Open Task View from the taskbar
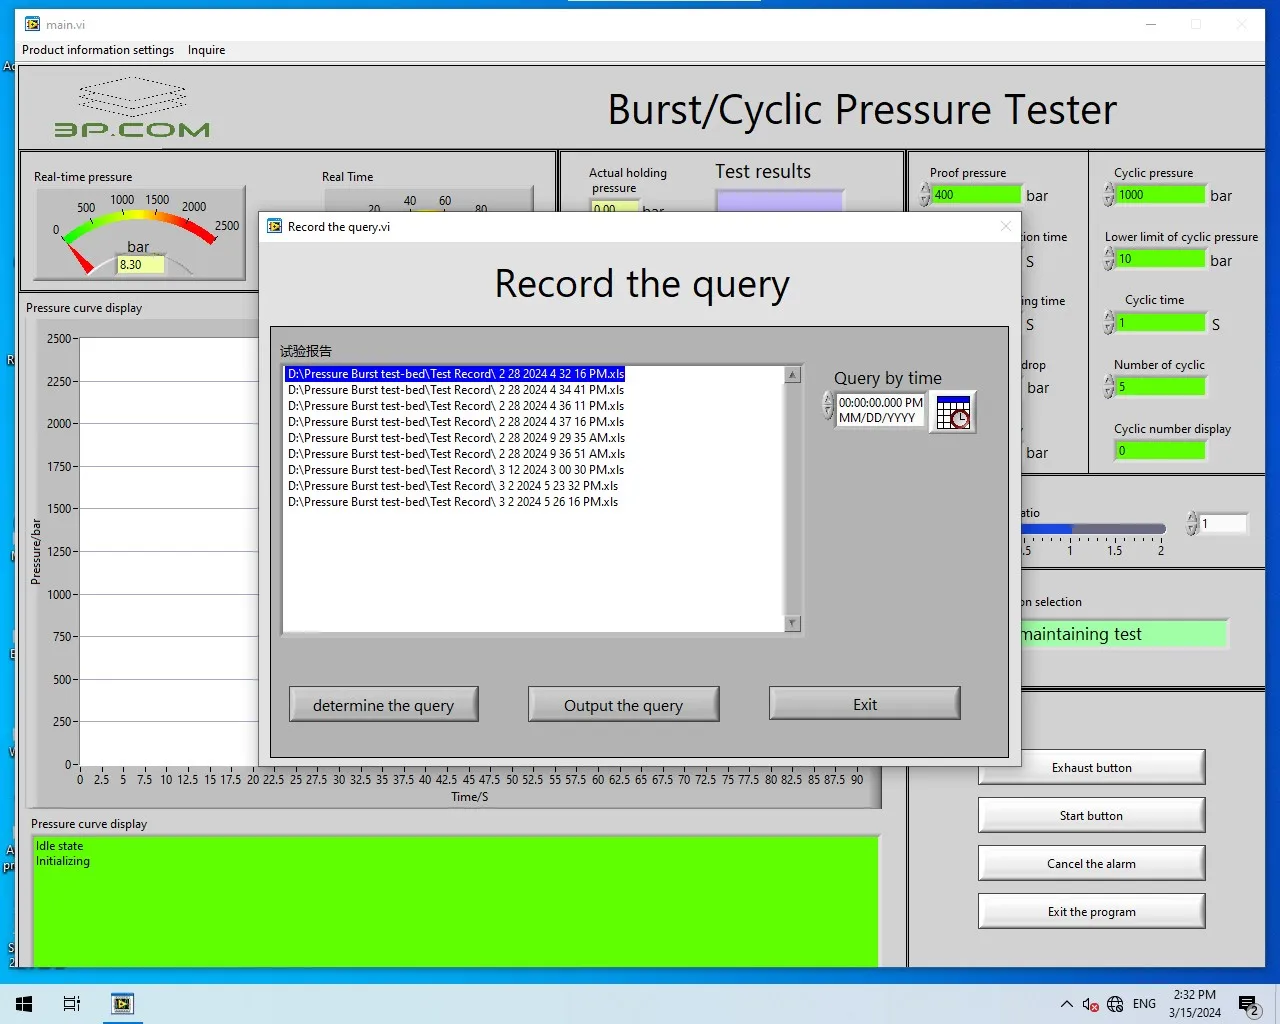 (70, 1004)
